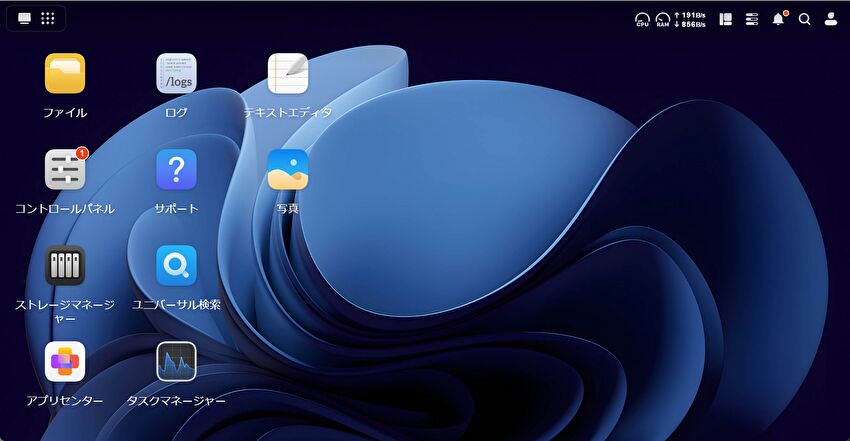Open ストレージマネージャー storage manager
This screenshot has height=441, width=850.
65,266
